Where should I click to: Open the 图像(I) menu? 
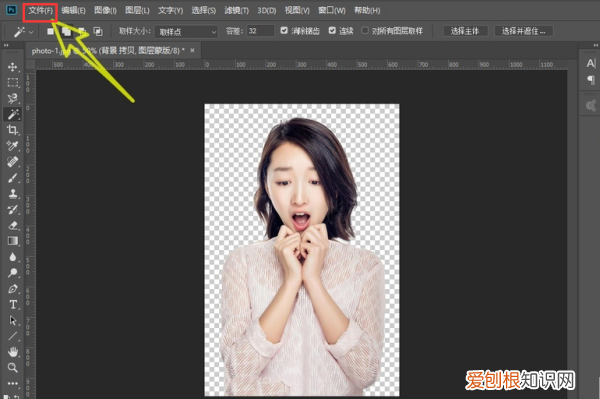point(105,11)
